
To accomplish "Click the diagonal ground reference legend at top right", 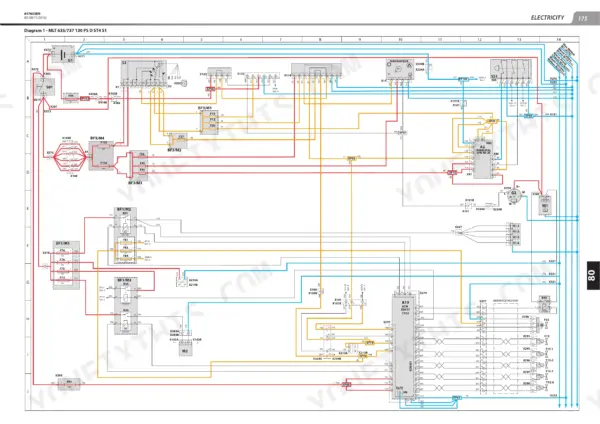I will [x=561, y=59].
